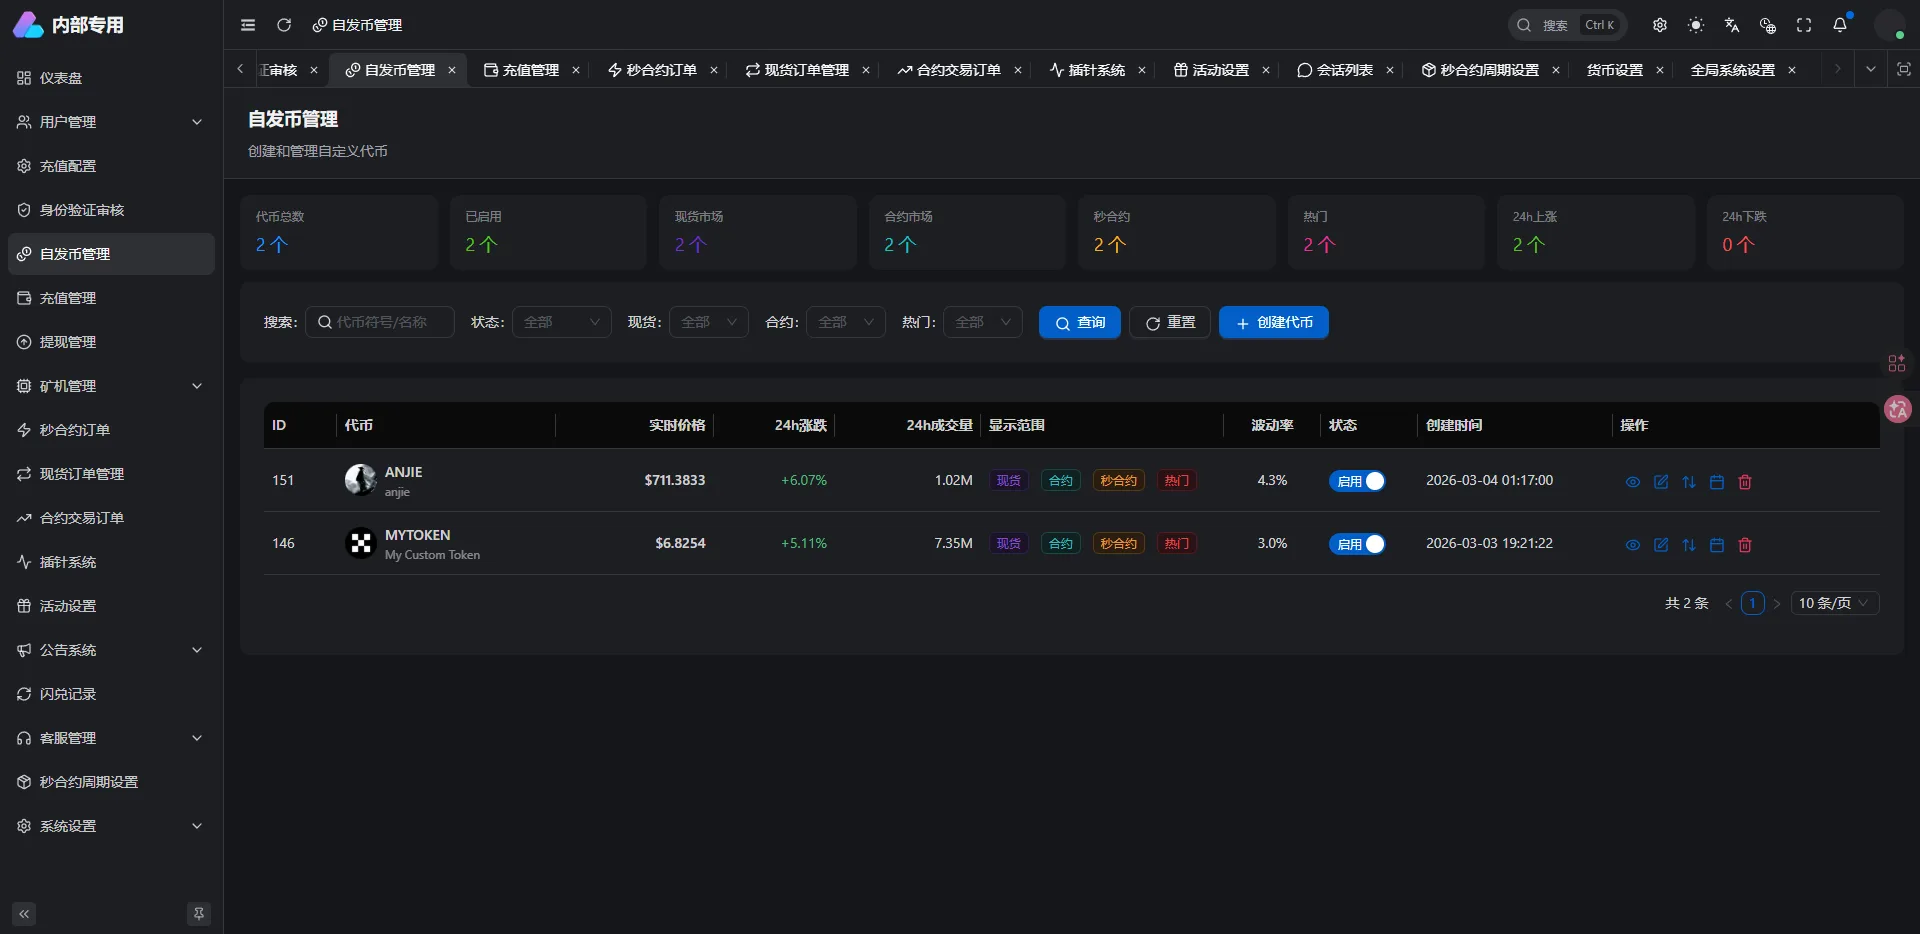1920x934 pixels.
Task: Click the refresh icon in top bar
Action: (x=284, y=25)
